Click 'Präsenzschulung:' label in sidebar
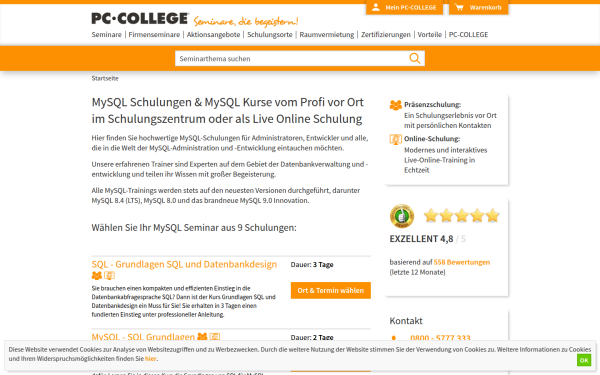Viewport: 600px width, 375px height. click(x=432, y=104)
